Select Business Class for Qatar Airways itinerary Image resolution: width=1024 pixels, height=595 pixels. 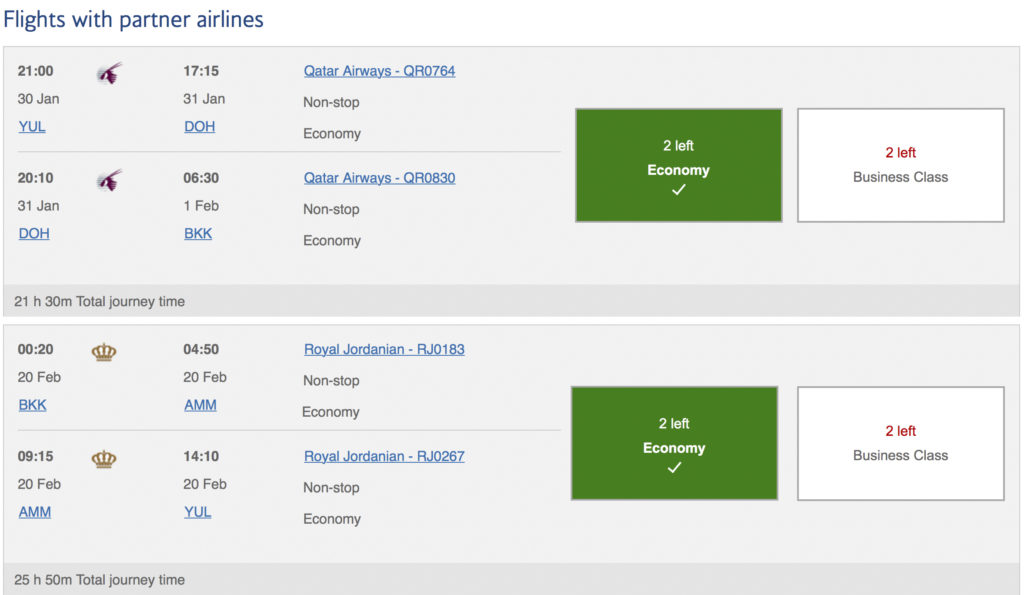900,165
